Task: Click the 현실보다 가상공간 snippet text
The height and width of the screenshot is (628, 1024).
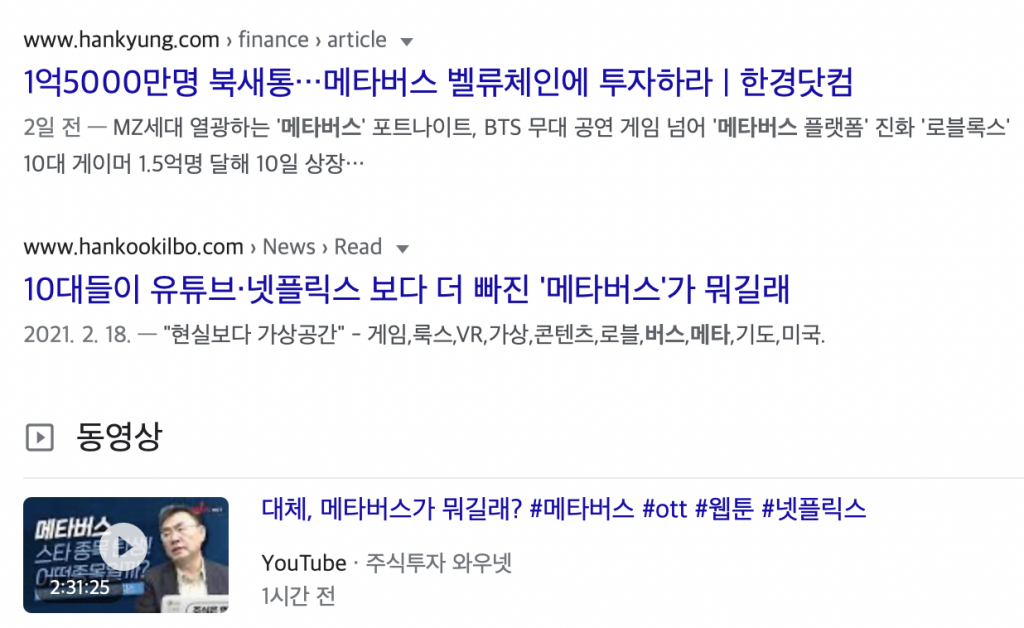Action: coord(253,335)
